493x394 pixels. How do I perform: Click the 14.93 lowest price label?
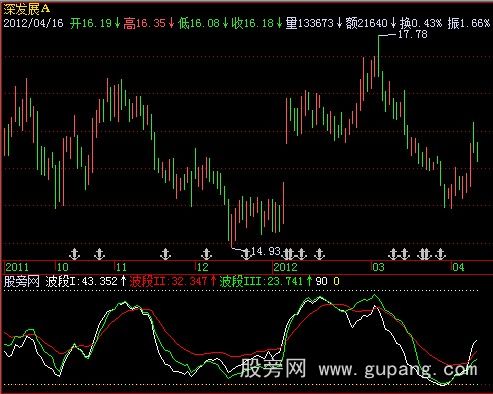266,251
